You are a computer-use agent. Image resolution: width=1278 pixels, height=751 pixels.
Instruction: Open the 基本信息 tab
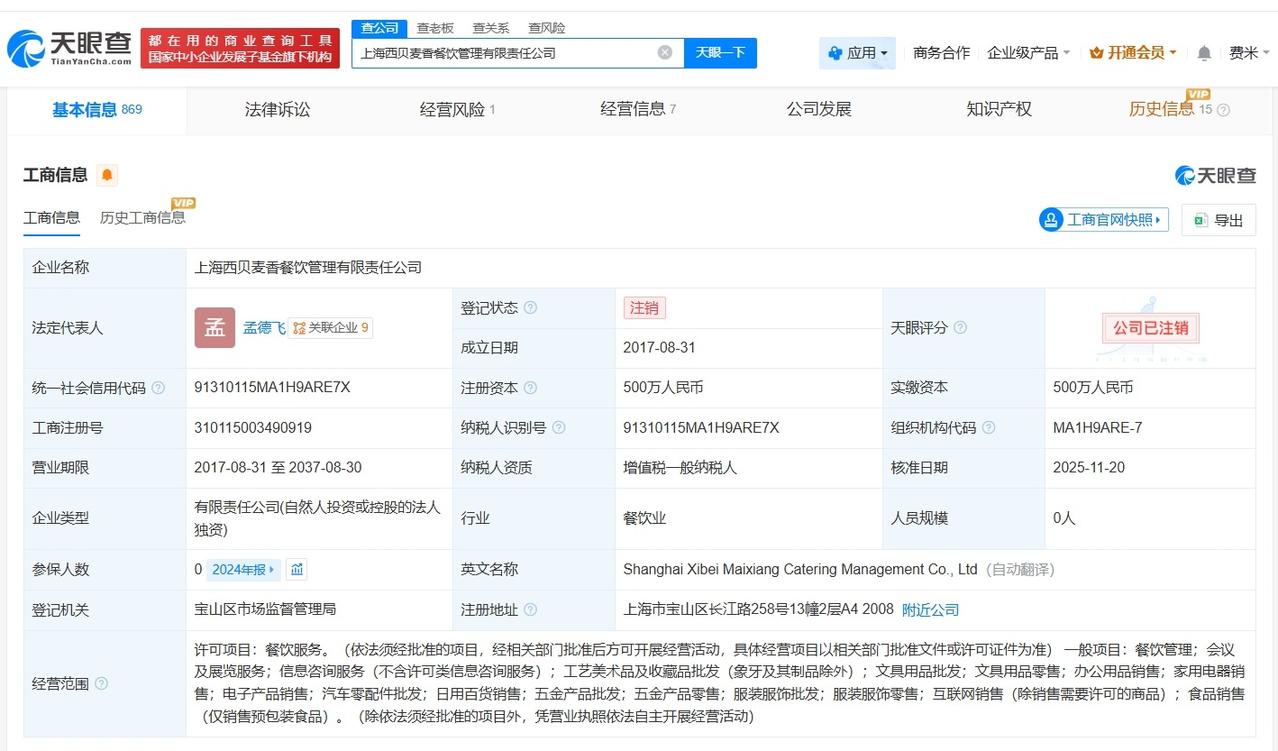[97, 110]
